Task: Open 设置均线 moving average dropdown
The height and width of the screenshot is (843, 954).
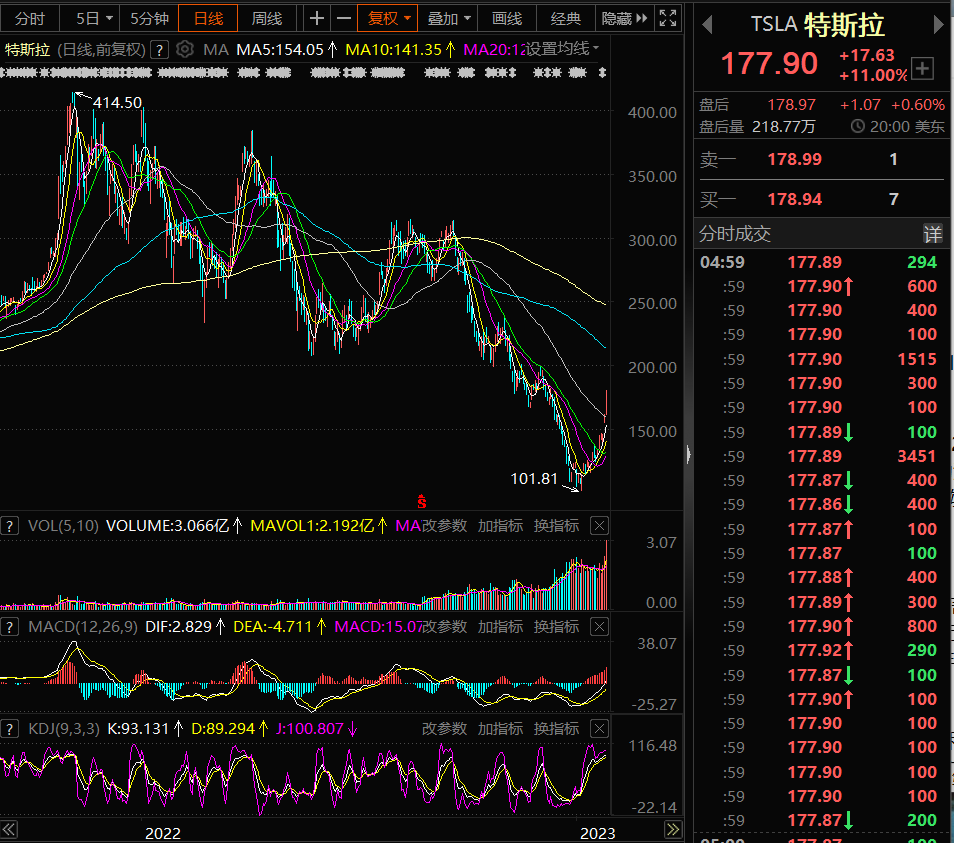Action: (562, 49)
